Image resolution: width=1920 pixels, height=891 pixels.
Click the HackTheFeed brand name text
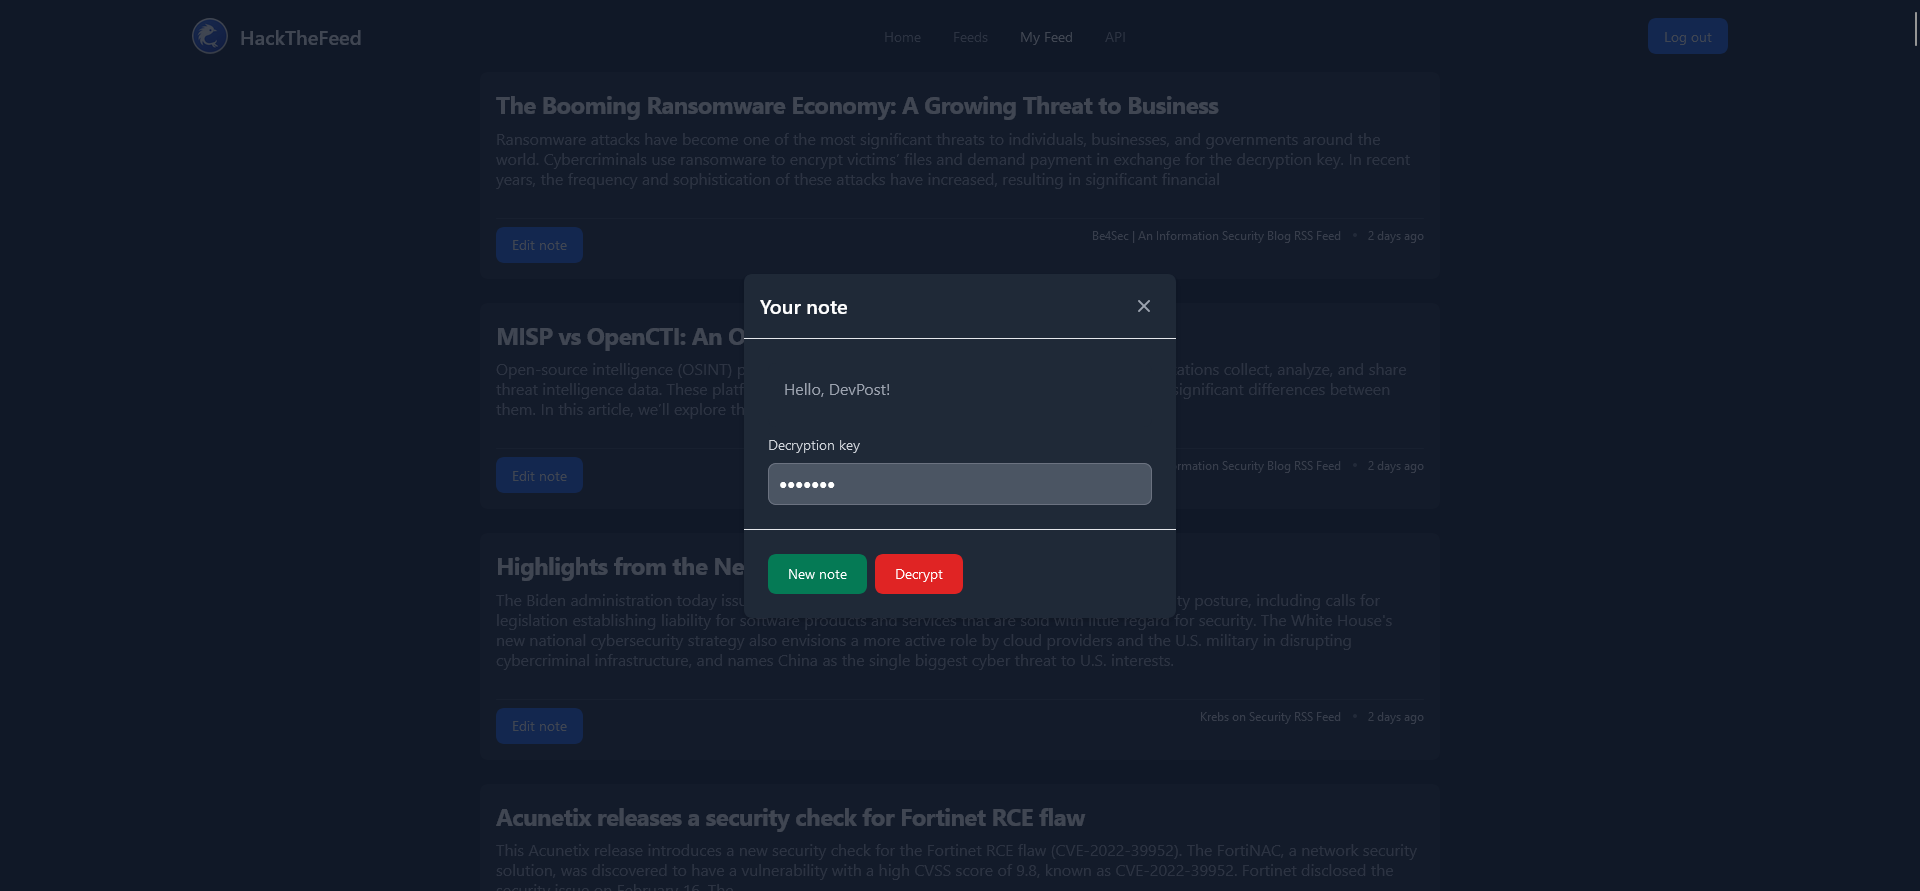[300, 38]
